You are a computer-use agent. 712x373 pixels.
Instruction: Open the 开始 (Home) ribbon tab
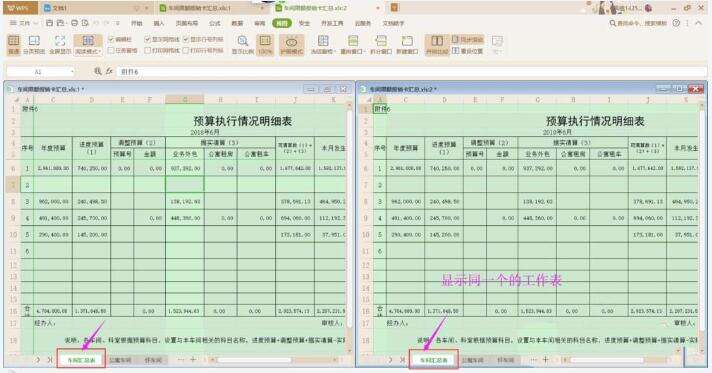(x=136, y=23)
